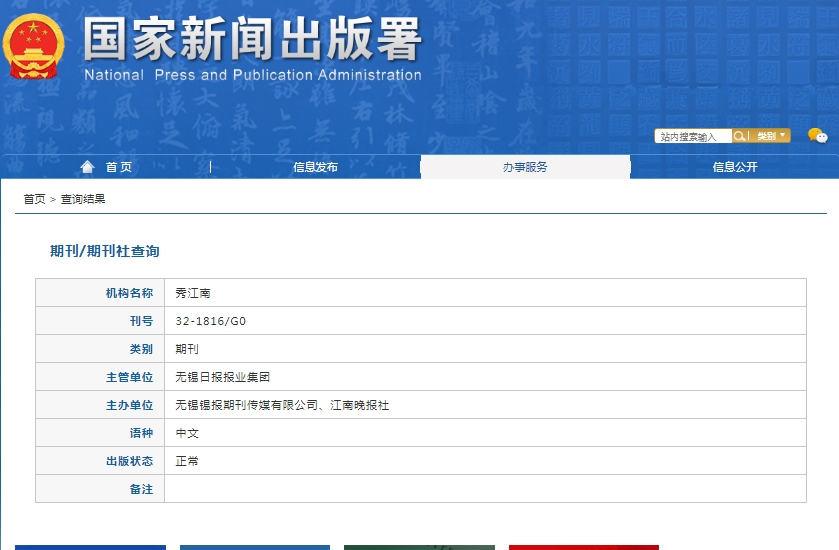Click the red banner thumbnail at bottom
The height and width of the screenshot is (550, 839).
pos(583,546)
